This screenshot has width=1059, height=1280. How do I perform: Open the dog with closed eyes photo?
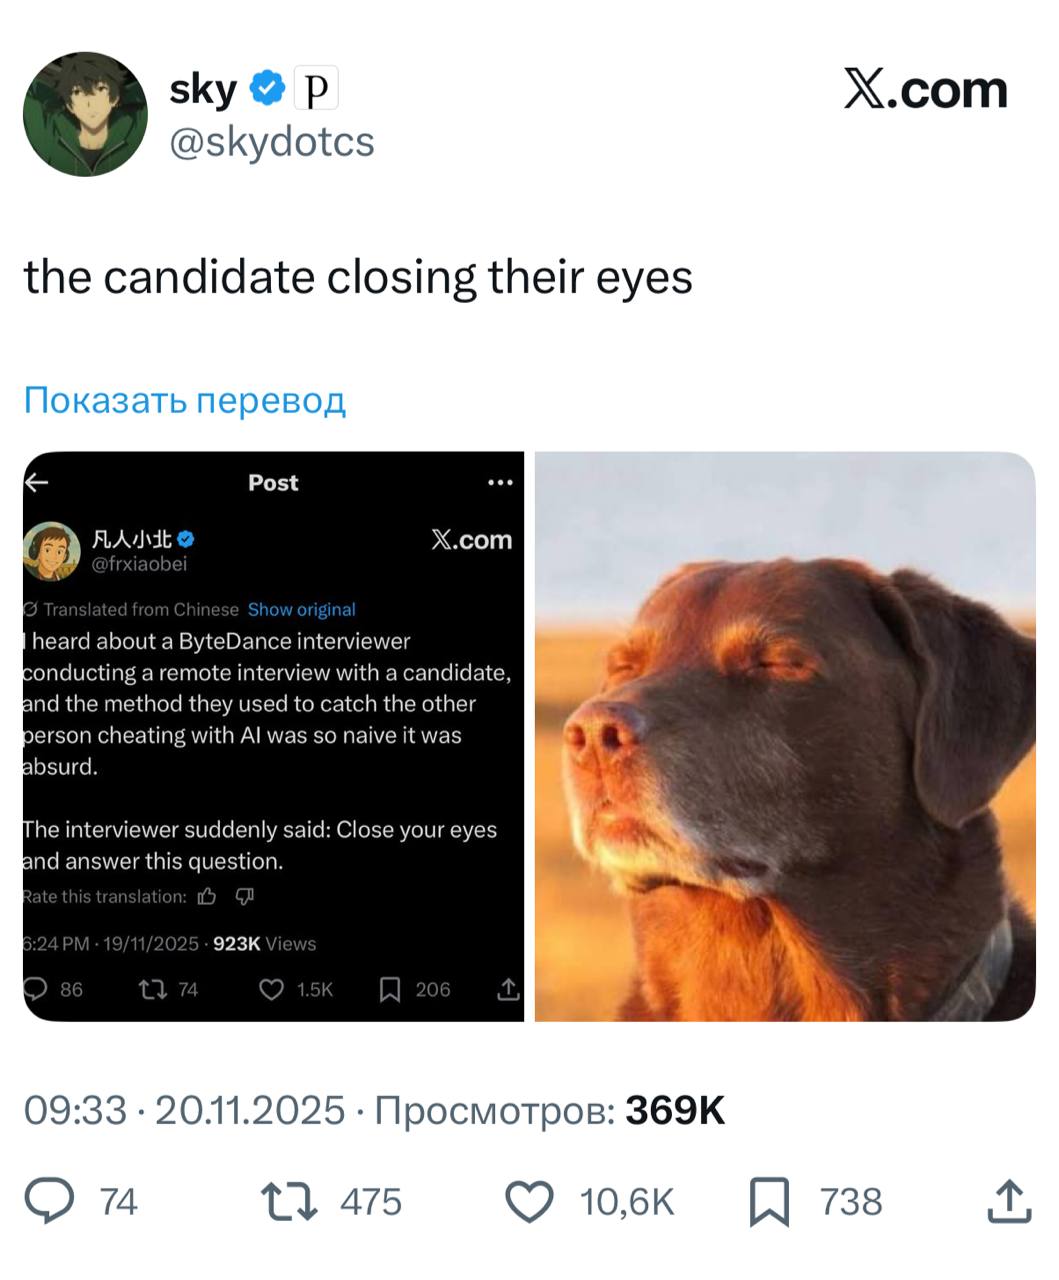[x=785, y=736]
